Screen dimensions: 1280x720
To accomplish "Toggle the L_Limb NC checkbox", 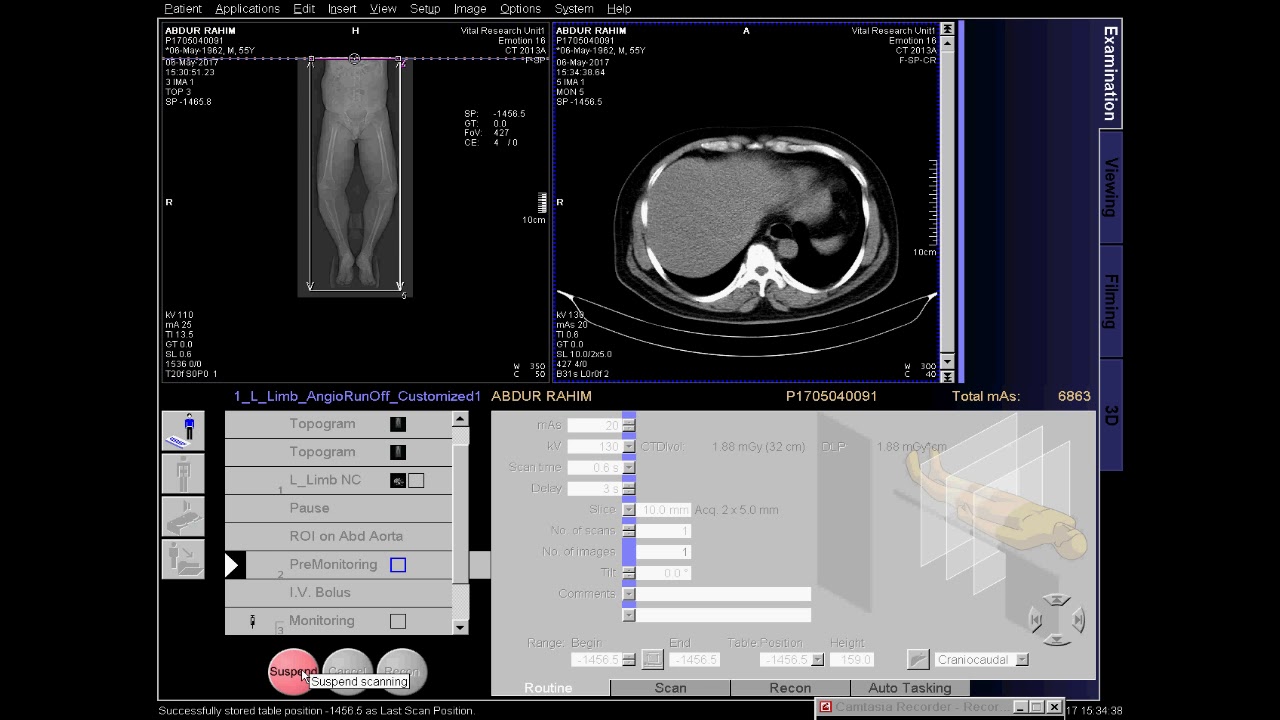I will click(416, 480).
